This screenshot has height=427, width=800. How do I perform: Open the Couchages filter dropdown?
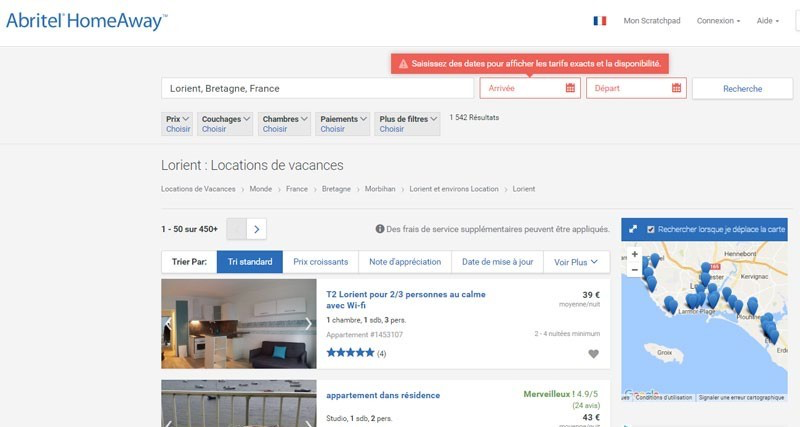point(225,124)
